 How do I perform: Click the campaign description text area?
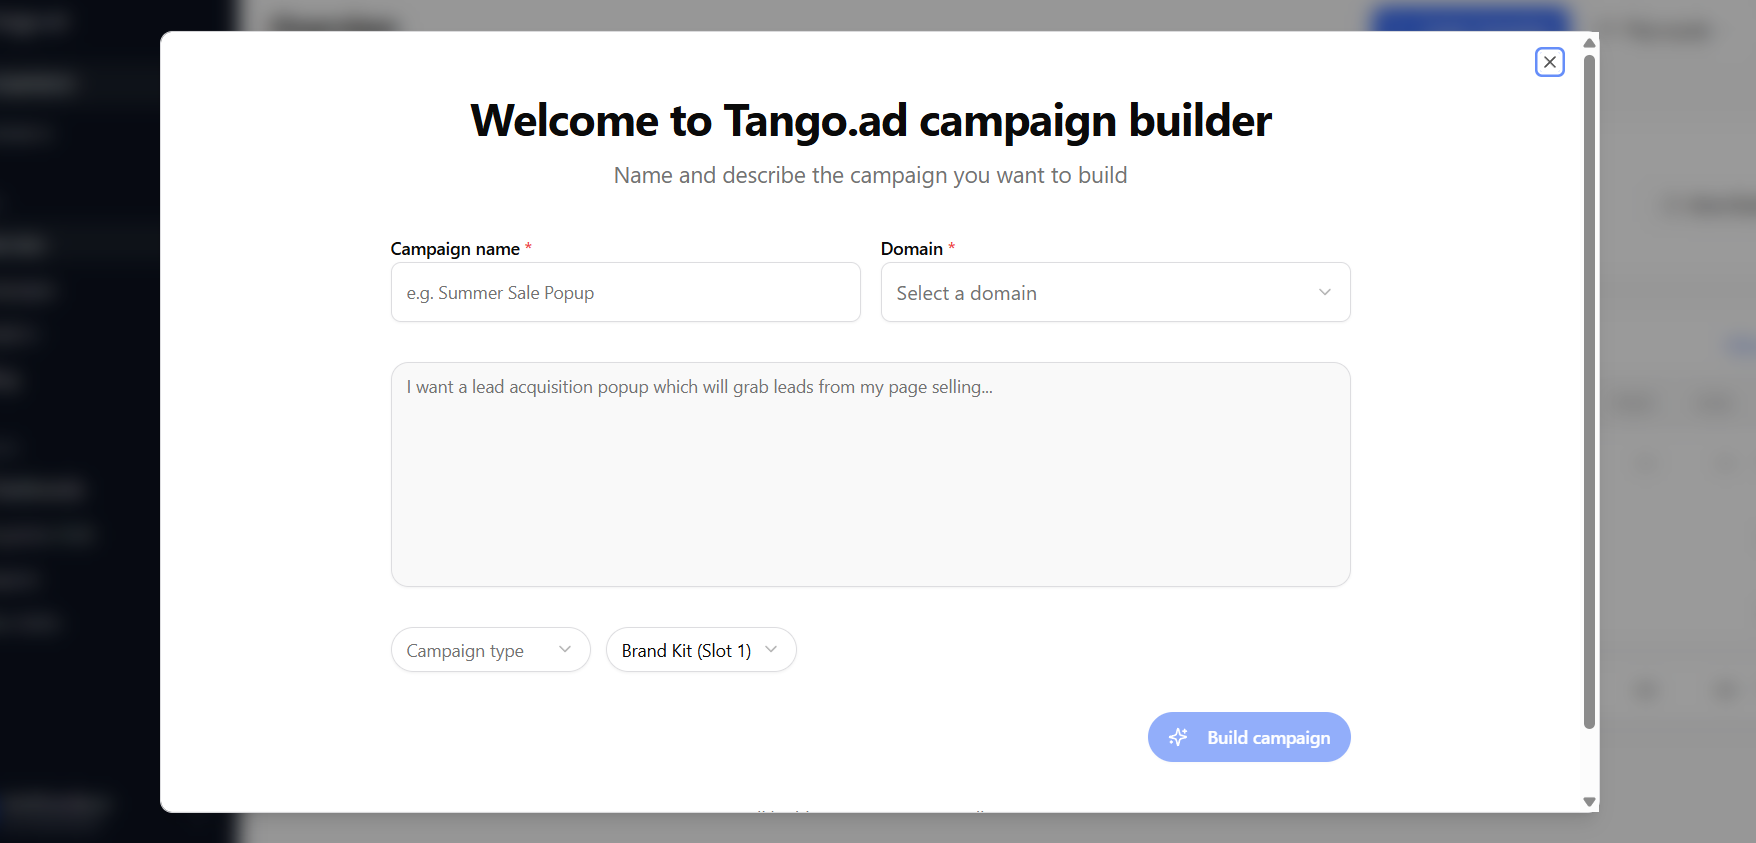point(870,474)
